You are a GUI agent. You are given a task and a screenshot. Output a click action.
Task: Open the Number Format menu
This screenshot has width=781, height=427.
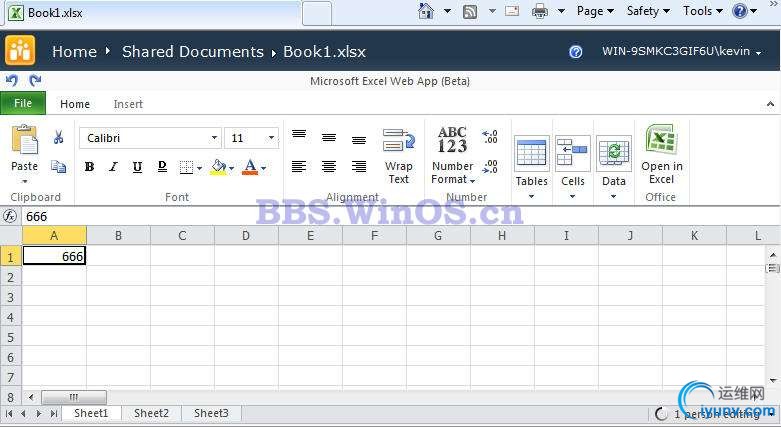(x=452, y=155)
